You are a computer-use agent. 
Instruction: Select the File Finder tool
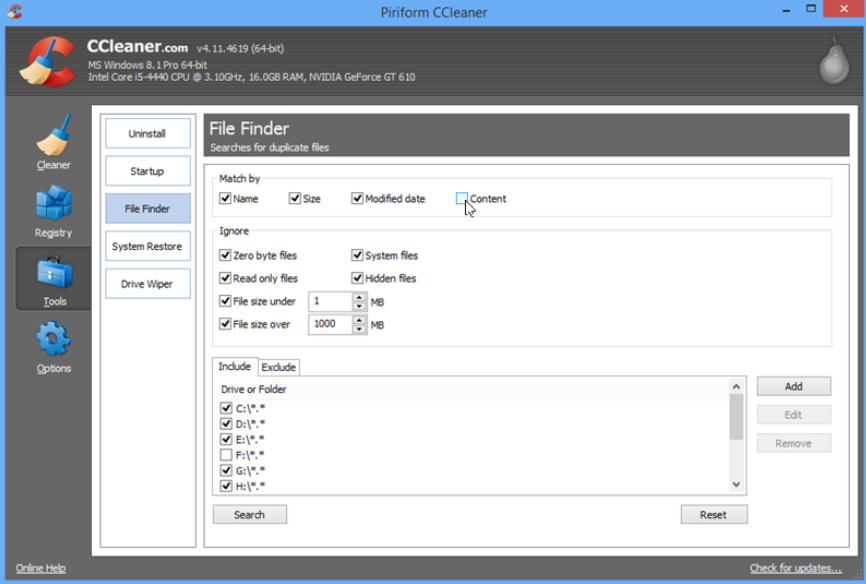click(x=147, y=208)
